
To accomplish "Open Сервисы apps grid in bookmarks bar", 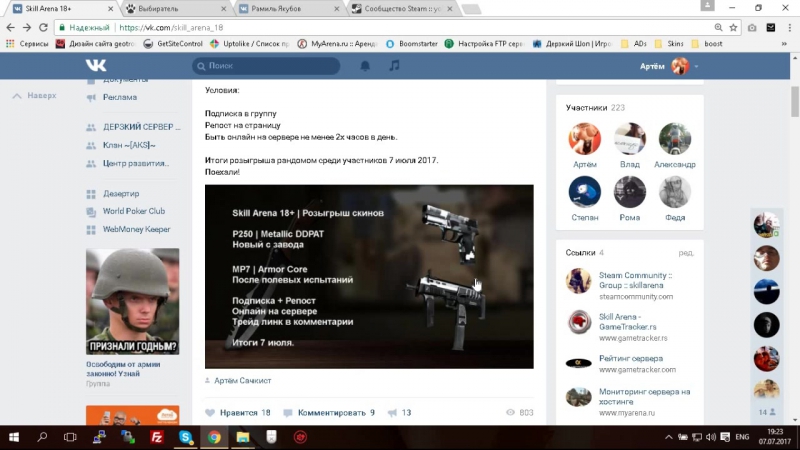I will pyautogui.click(x=28, y=44).
